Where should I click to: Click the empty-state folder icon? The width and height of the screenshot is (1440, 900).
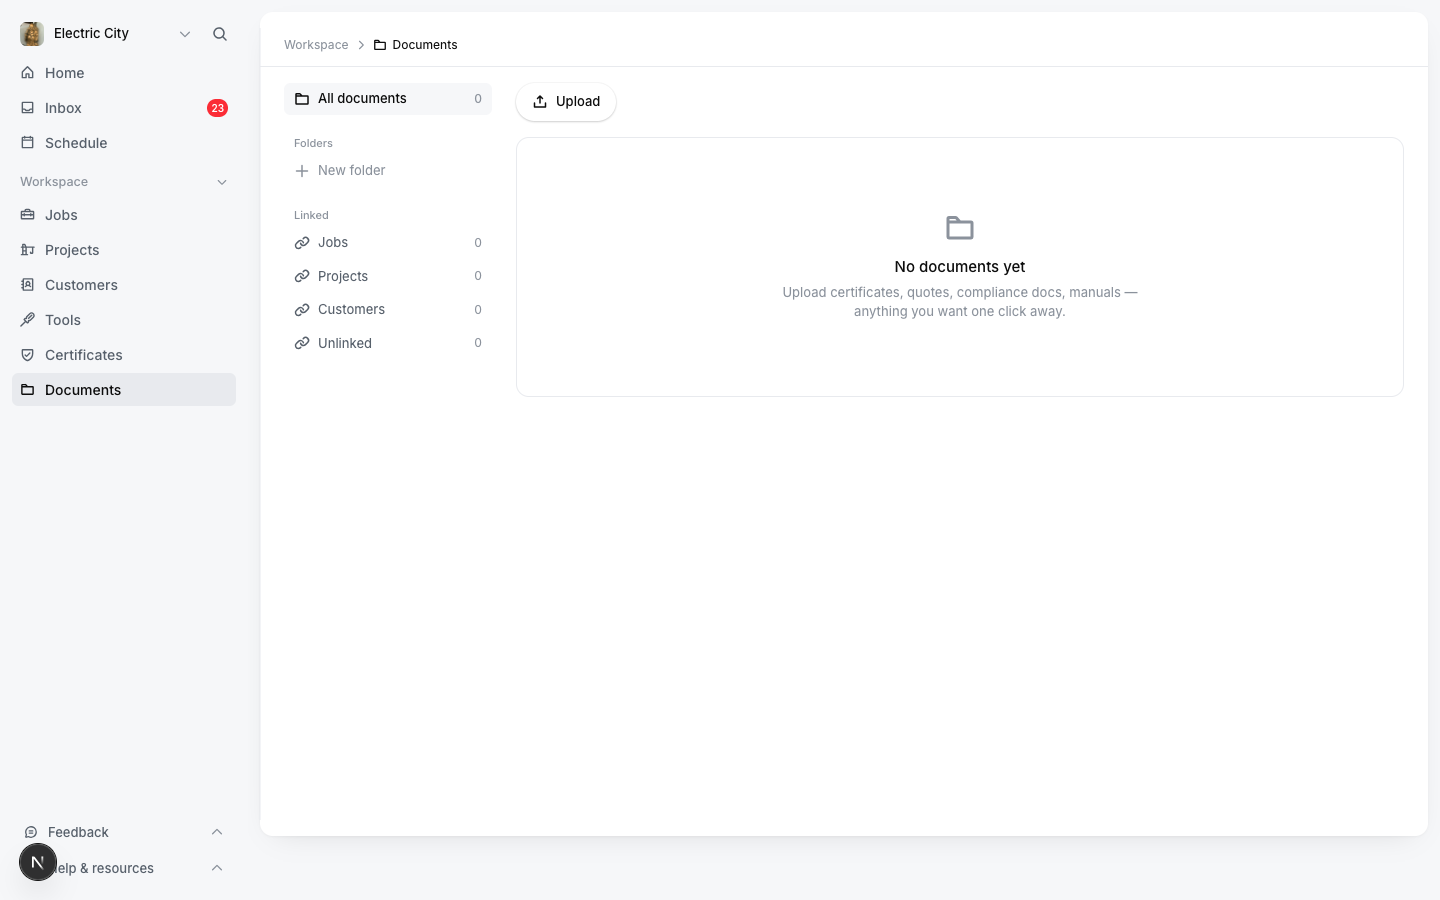click(960, 228)
